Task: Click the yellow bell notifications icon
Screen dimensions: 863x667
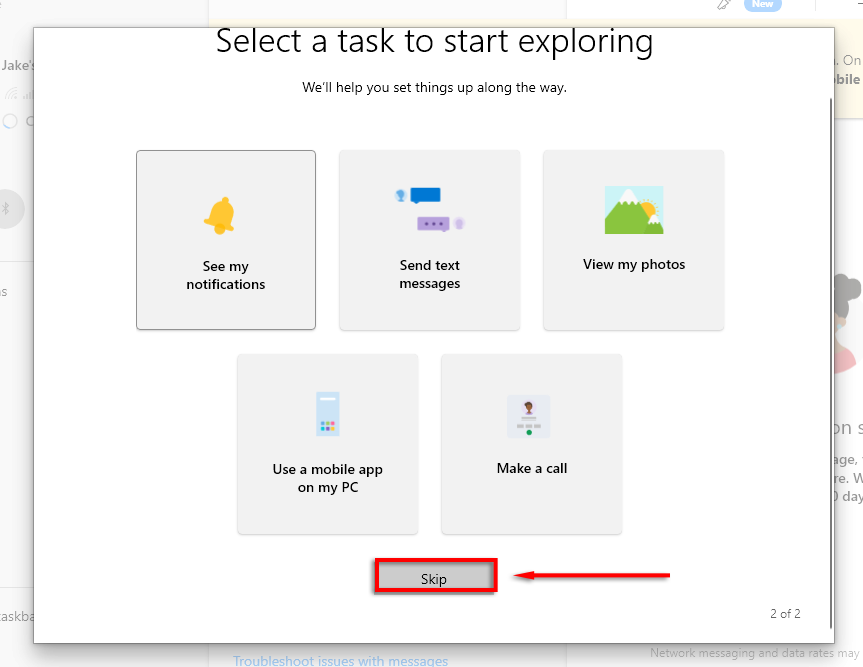Action: point(219,215)
